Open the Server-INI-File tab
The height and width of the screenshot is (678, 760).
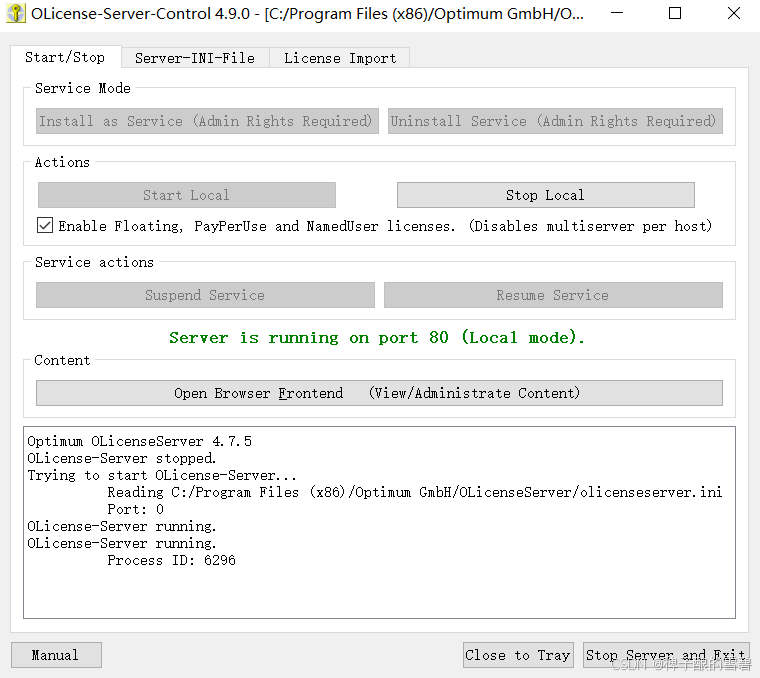(x=195, y=58)
